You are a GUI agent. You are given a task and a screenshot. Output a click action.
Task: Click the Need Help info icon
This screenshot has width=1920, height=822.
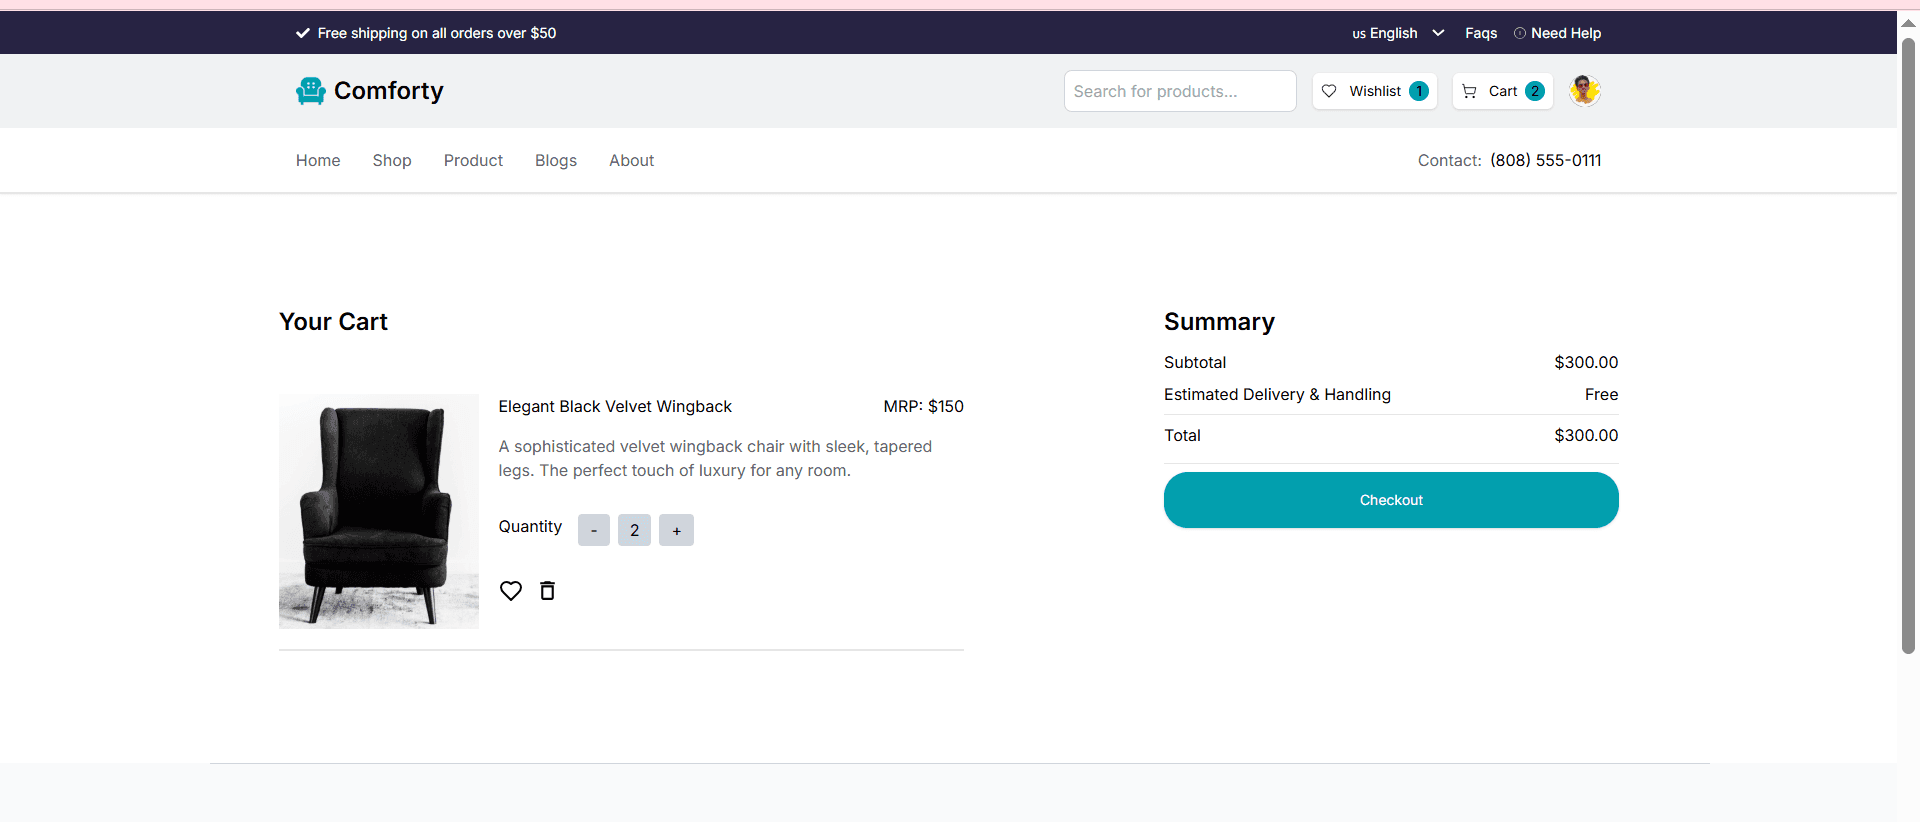tap(1520, 33)
